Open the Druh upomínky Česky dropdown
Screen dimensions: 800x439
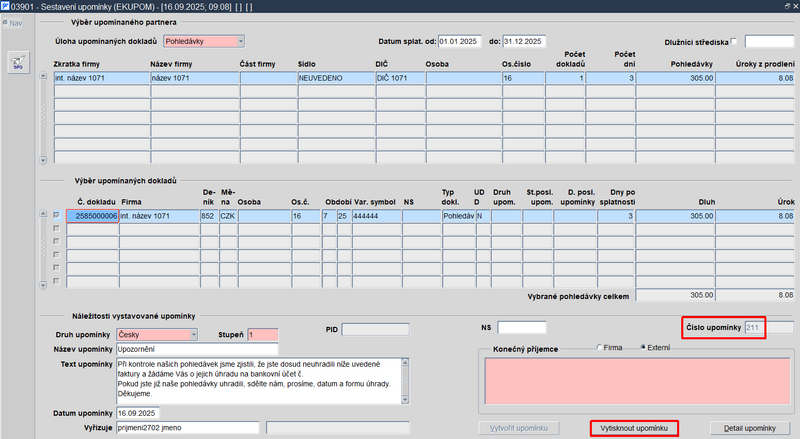click(194, 335)
